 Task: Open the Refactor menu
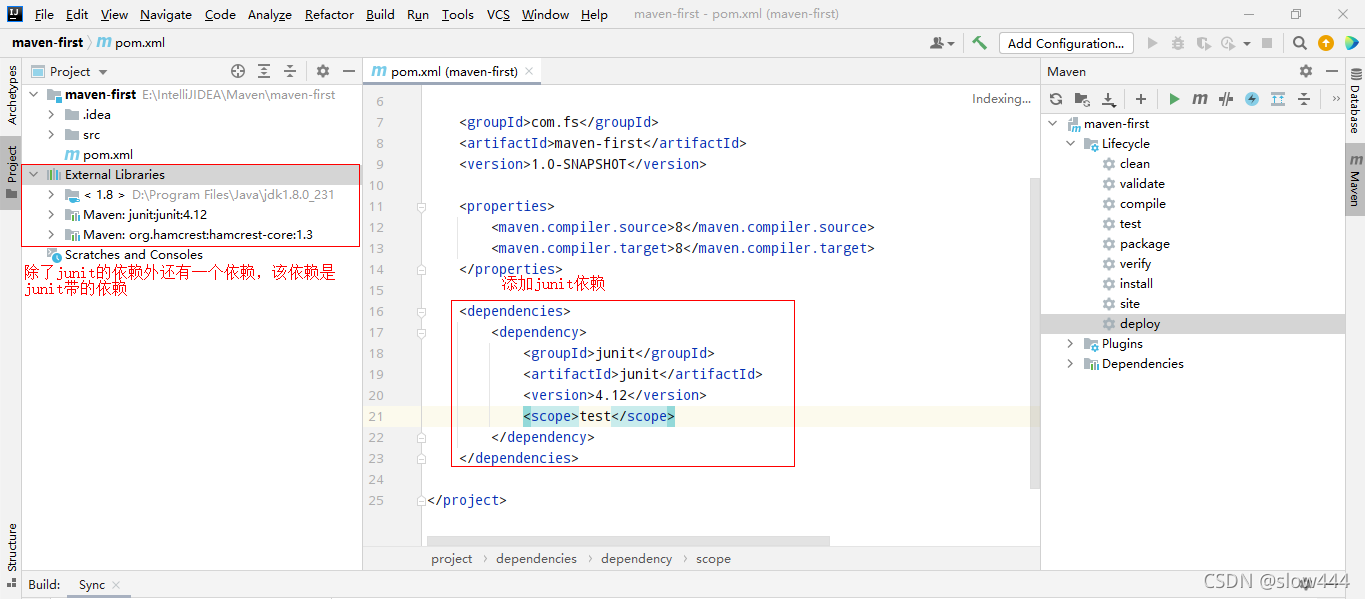click(x=329, y=14)
